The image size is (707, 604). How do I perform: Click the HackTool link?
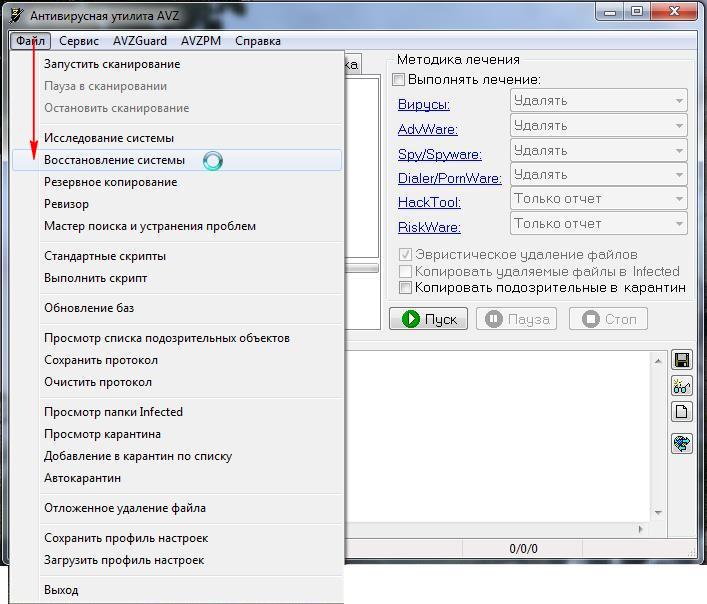[429, 202]
